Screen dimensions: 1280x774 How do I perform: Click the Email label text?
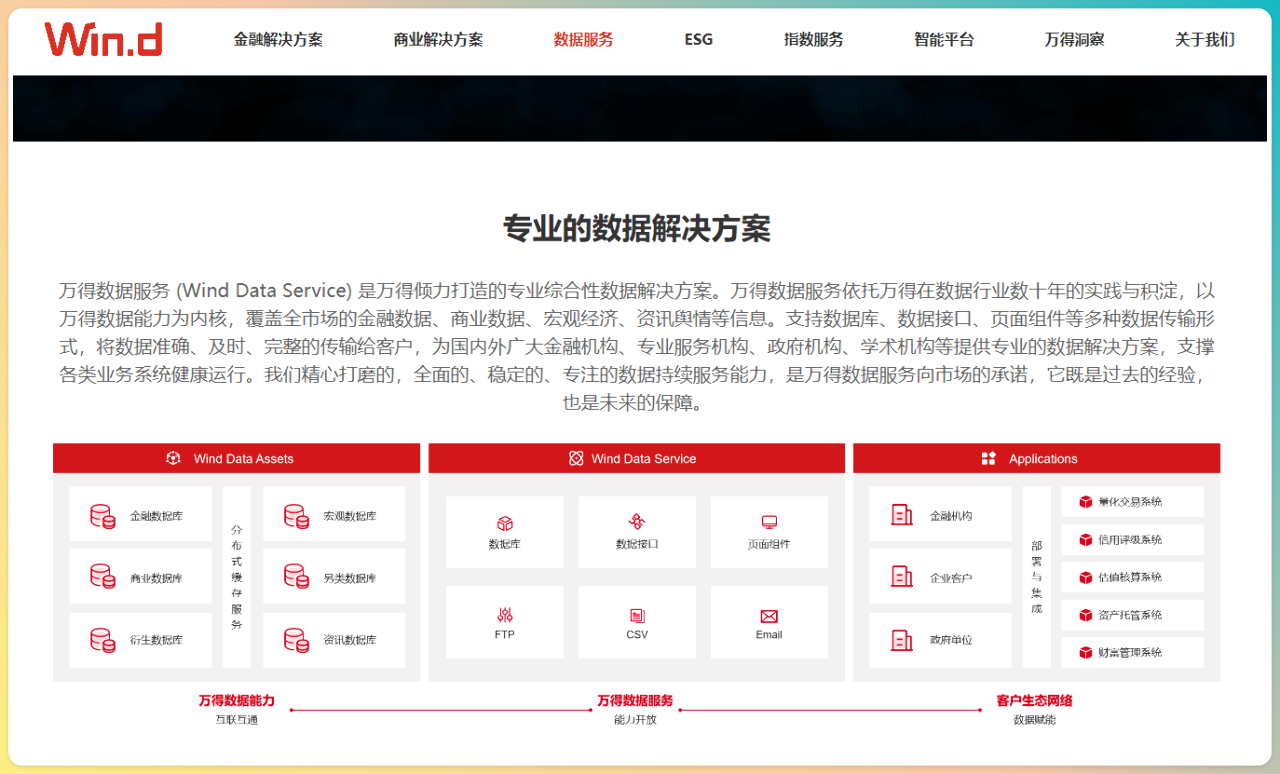(769, 635)
